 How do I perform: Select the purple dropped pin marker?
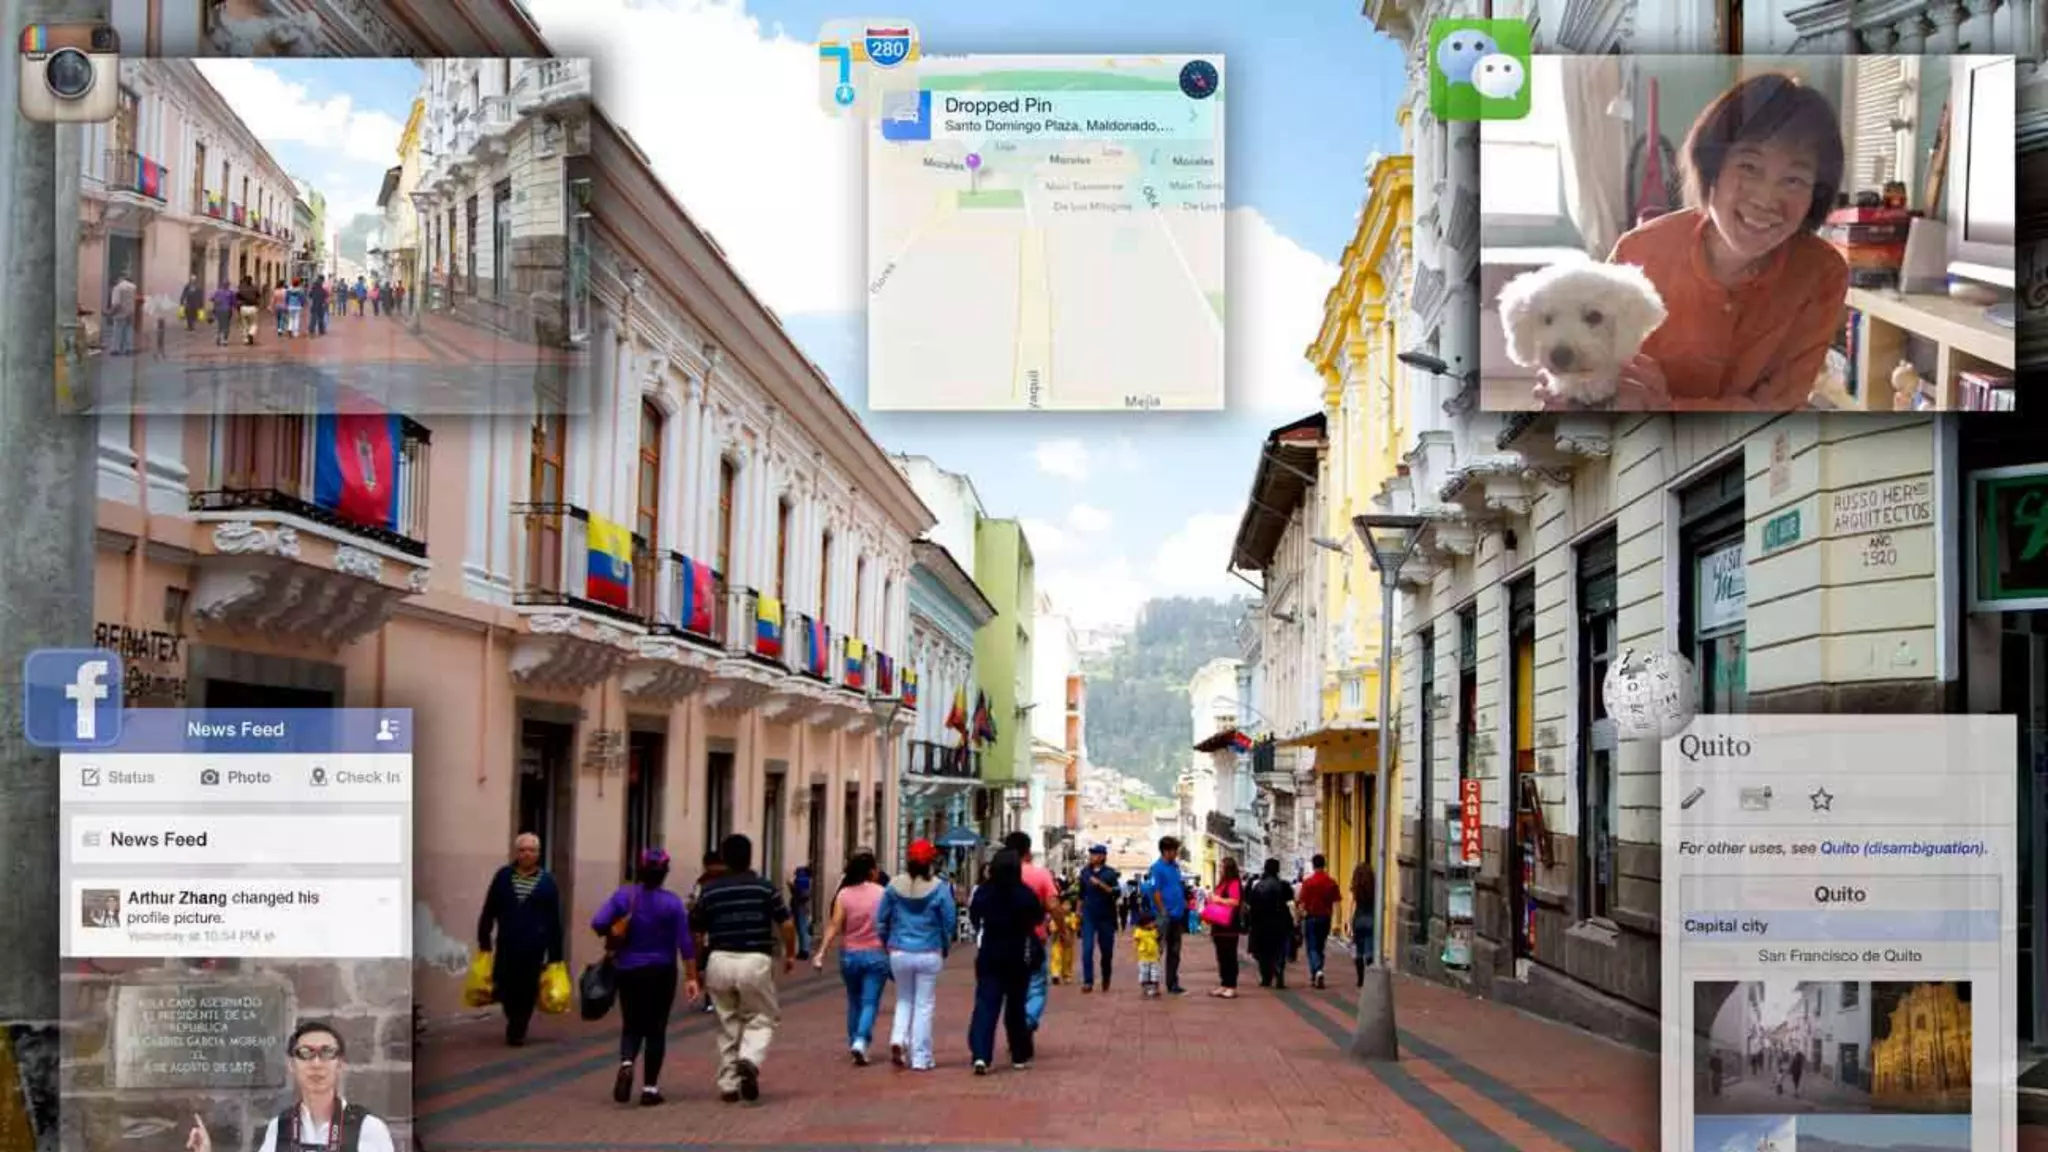[x=973, y=161]
